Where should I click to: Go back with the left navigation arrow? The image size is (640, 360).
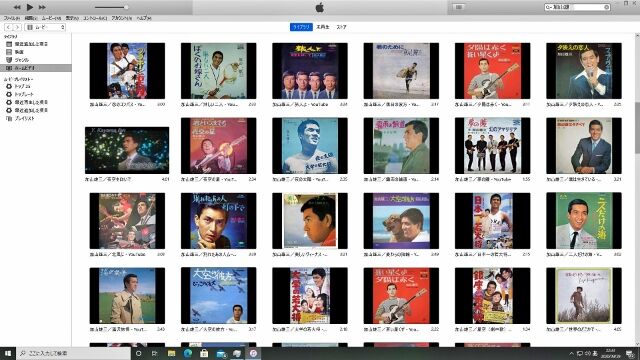[8, 27]
